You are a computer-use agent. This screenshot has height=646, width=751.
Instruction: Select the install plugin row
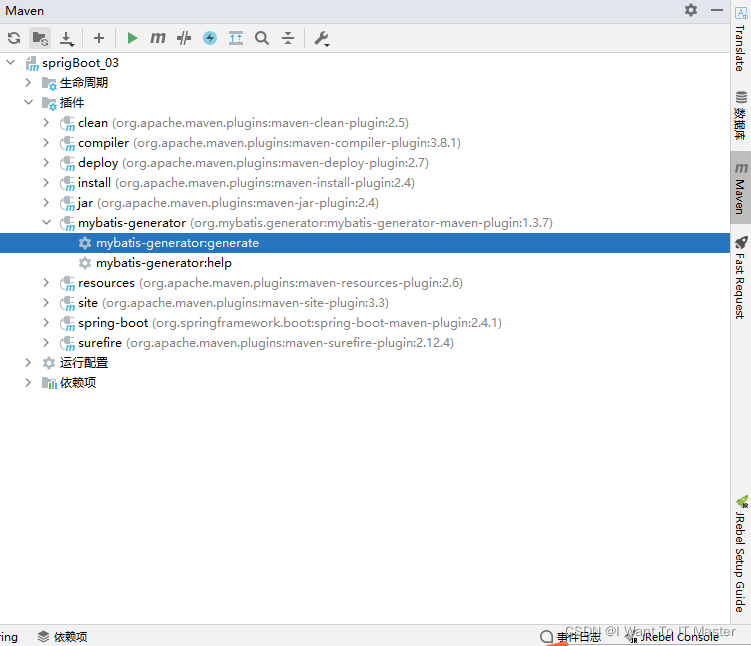coord(365,182)
